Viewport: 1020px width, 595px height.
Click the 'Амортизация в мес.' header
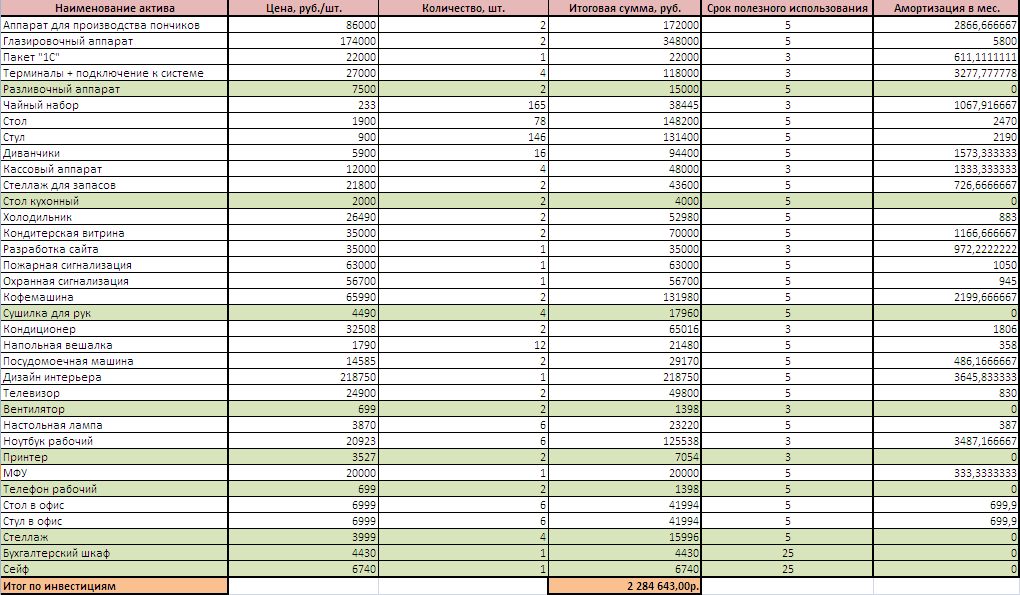pos(946,8)
